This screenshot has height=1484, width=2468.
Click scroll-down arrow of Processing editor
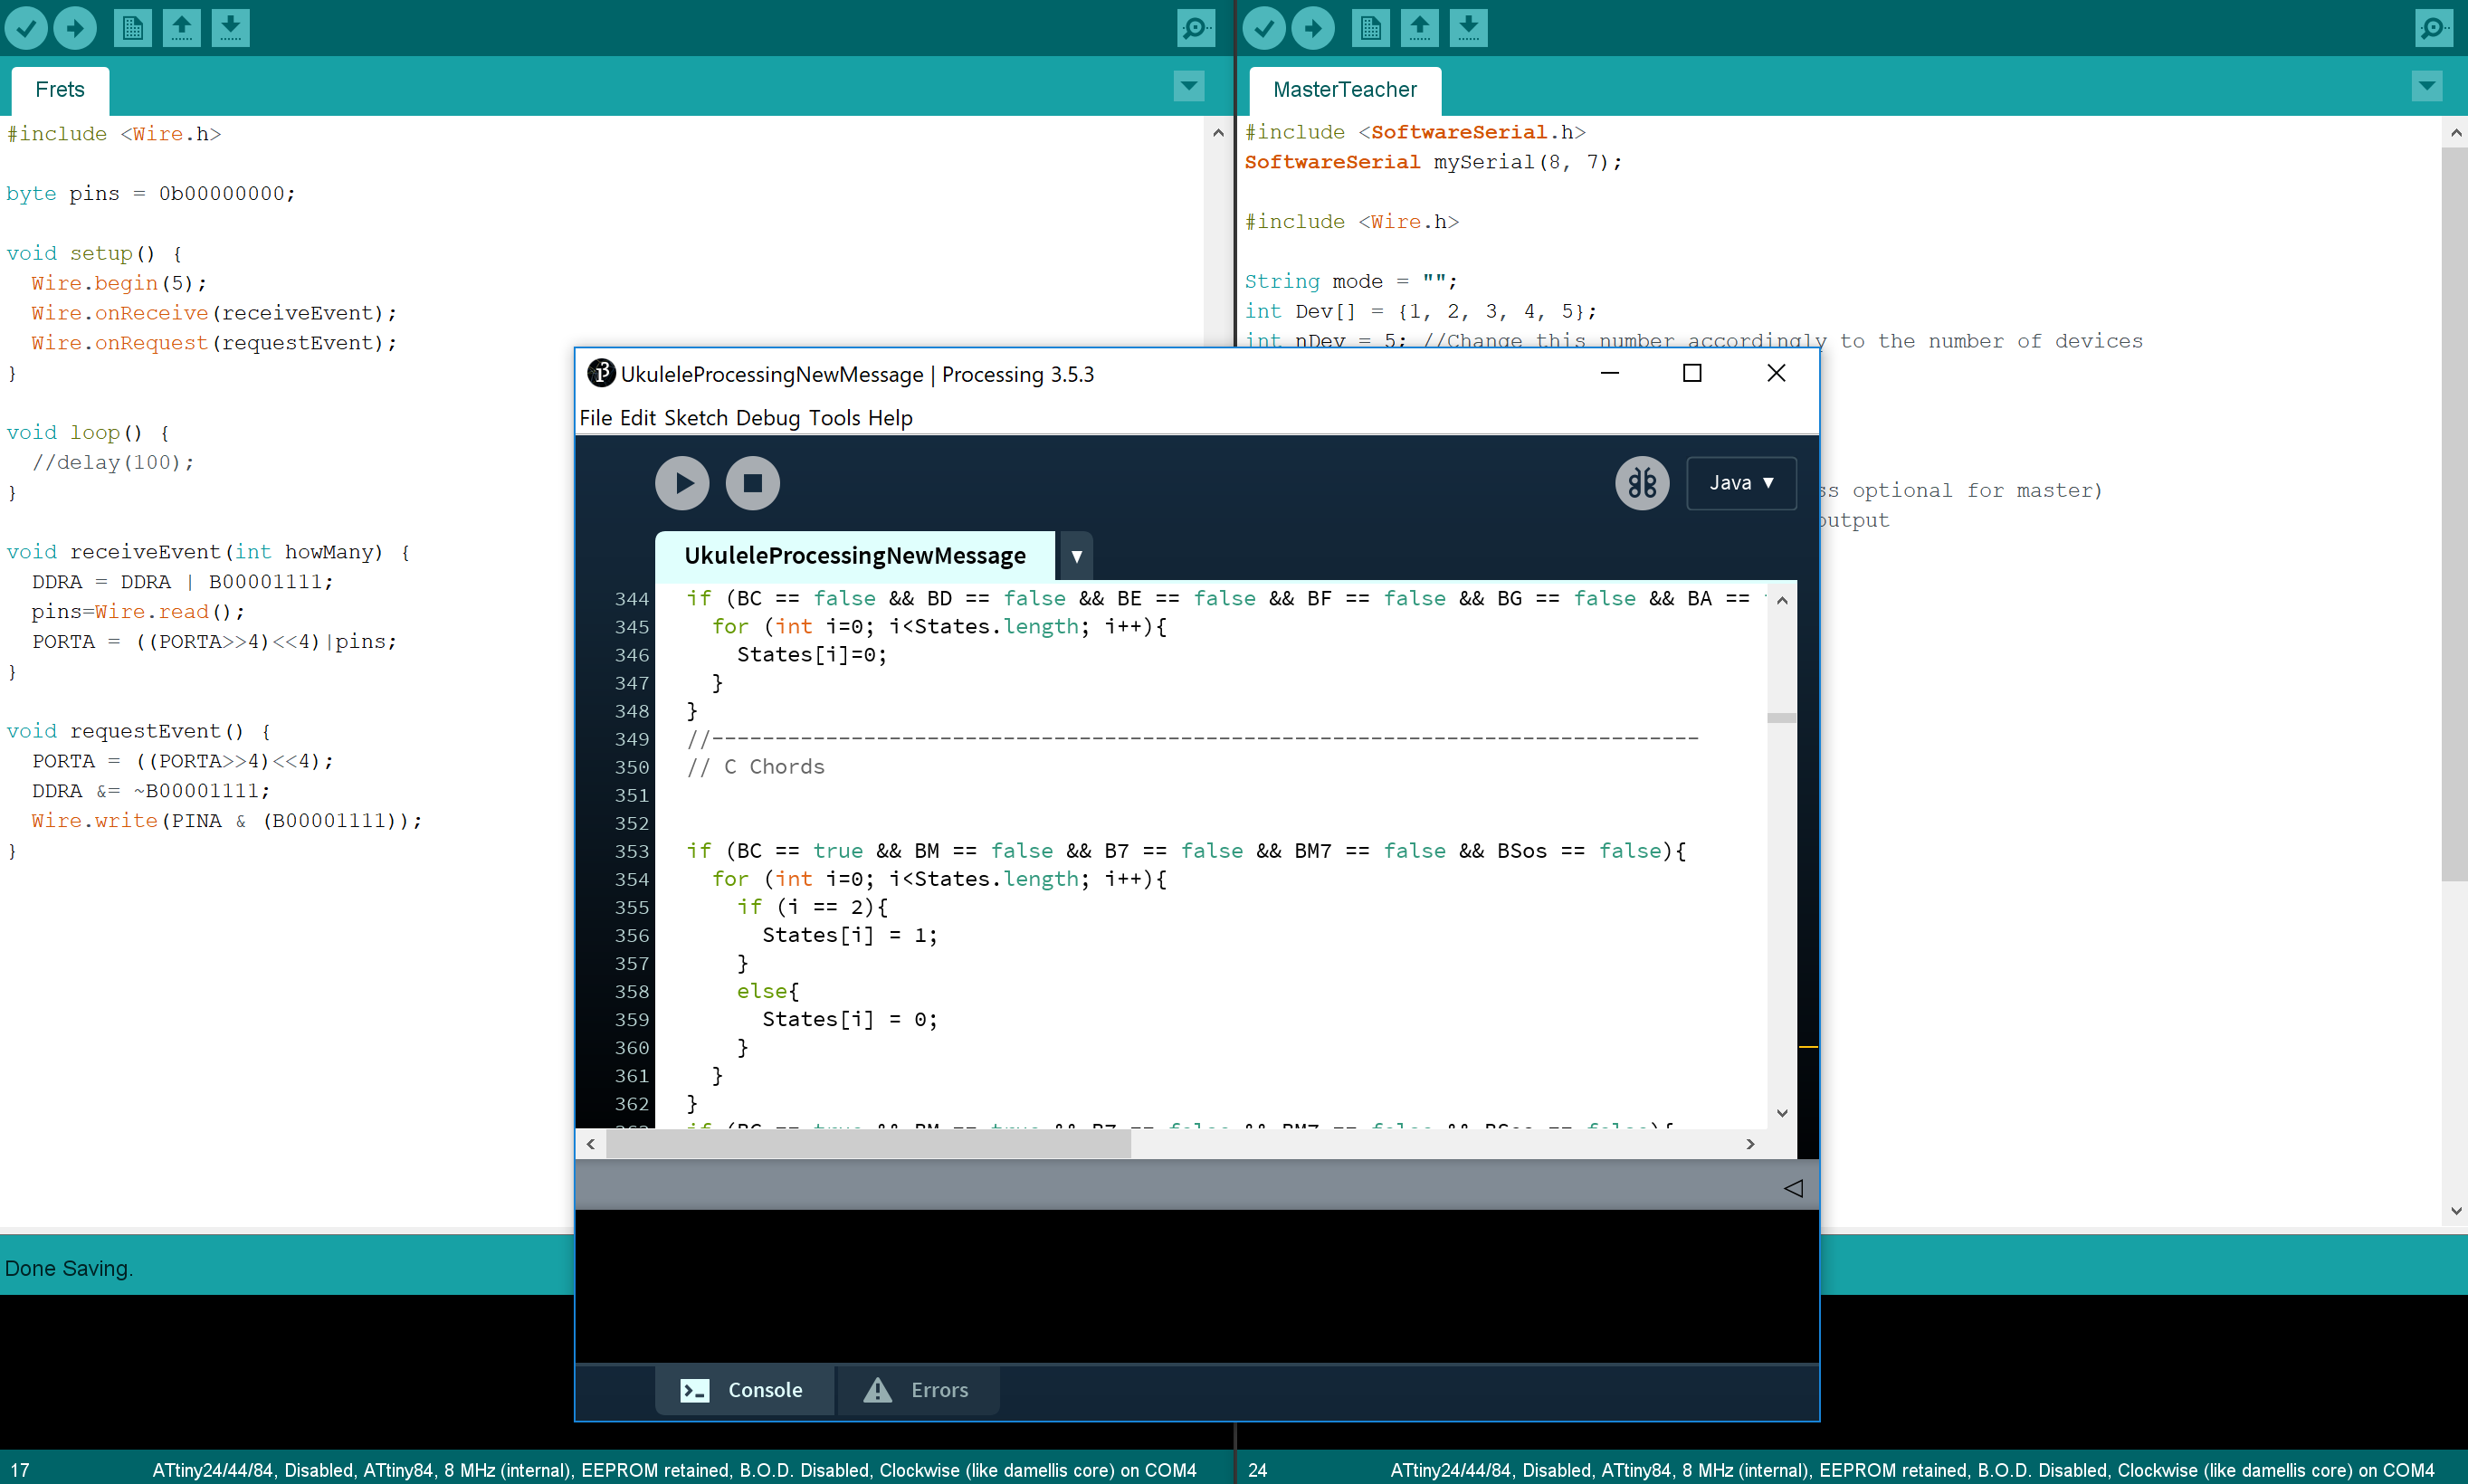pyautogui.click(x=1781, y=1113)
